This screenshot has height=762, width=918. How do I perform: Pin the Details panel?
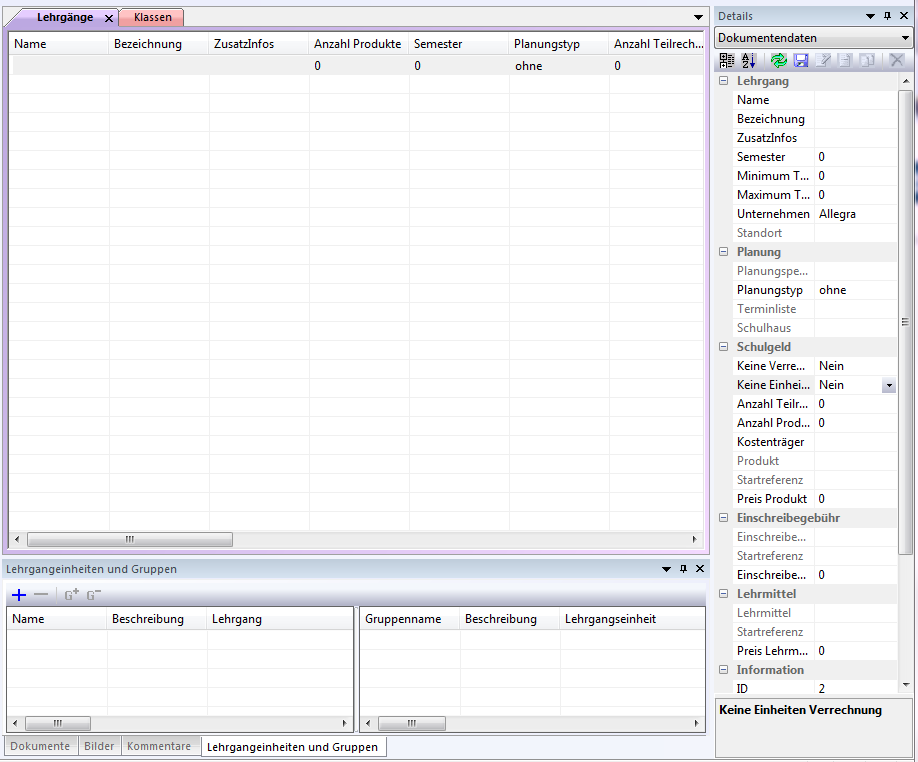point(886,16)
